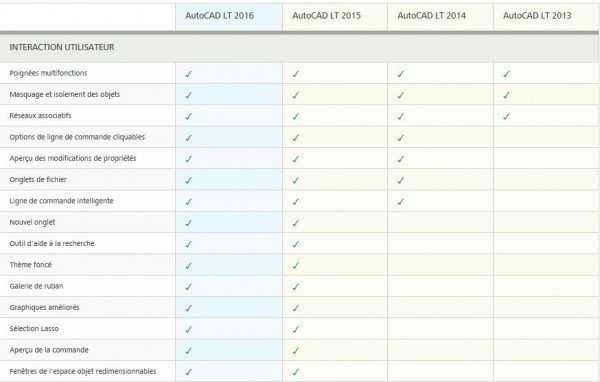
Task: Click the Thème foncé row label
Action: click(30, 265)
